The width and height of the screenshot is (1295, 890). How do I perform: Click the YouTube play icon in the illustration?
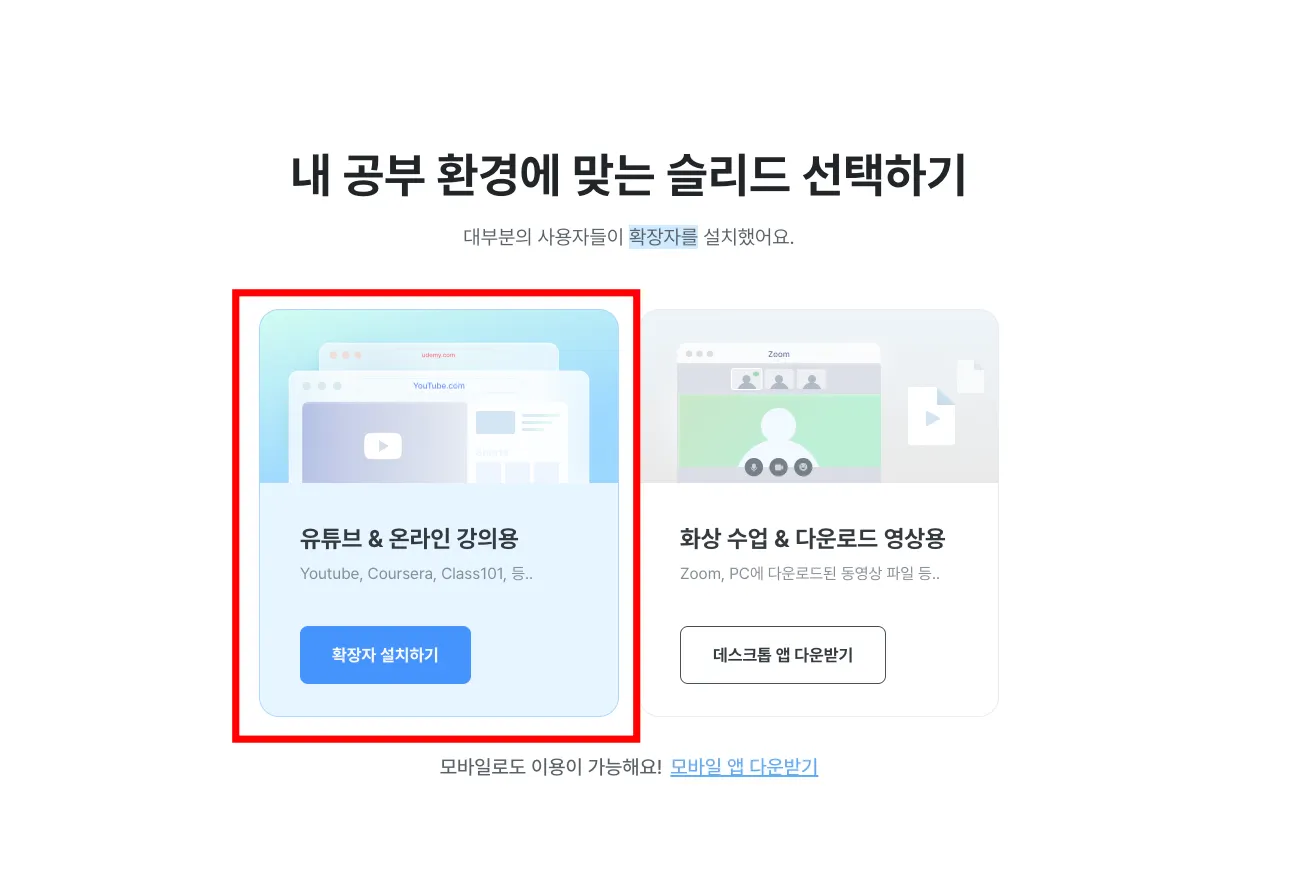383,446
